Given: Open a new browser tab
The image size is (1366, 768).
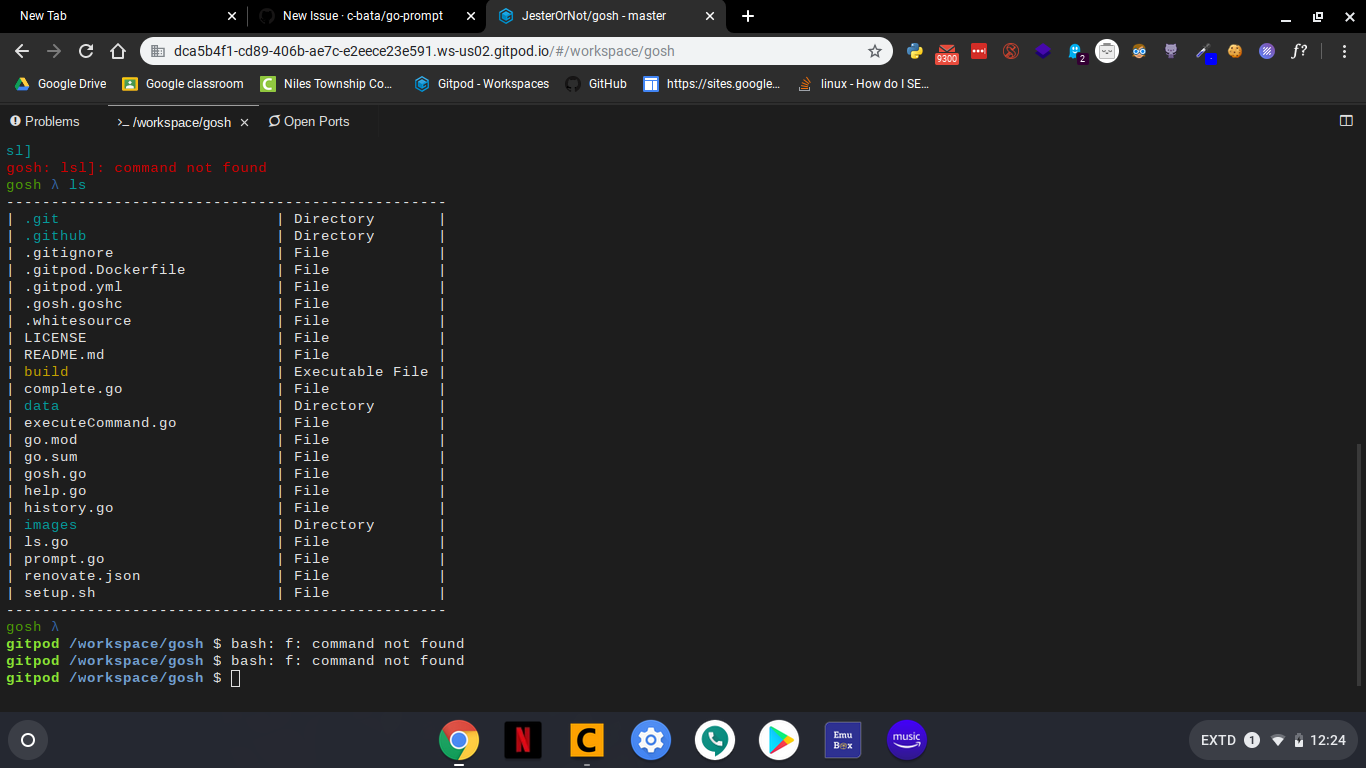Looking at the screenshot, I should (748, 16).
